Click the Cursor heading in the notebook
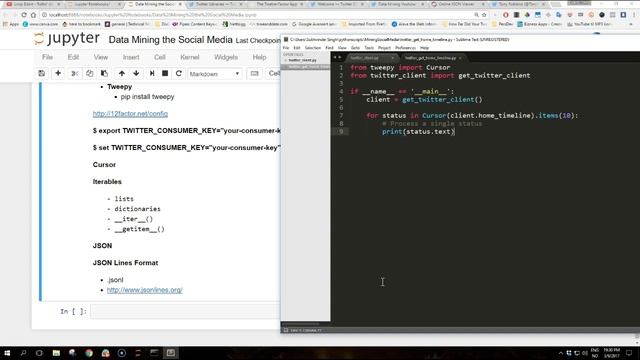 [x=104, y=164]
